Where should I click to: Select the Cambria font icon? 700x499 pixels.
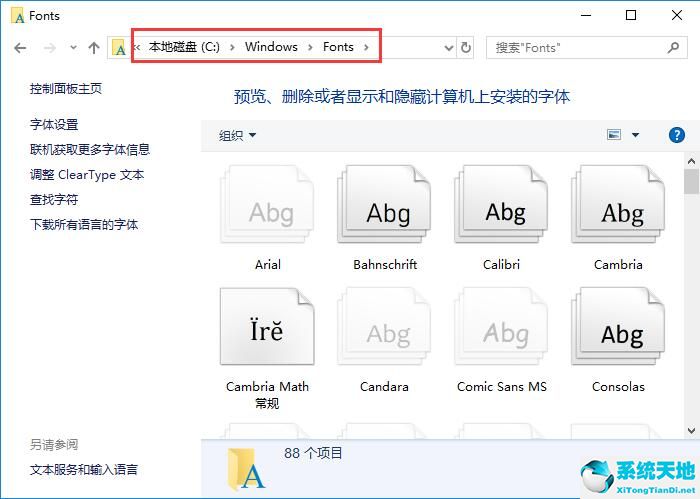(618, 204)
